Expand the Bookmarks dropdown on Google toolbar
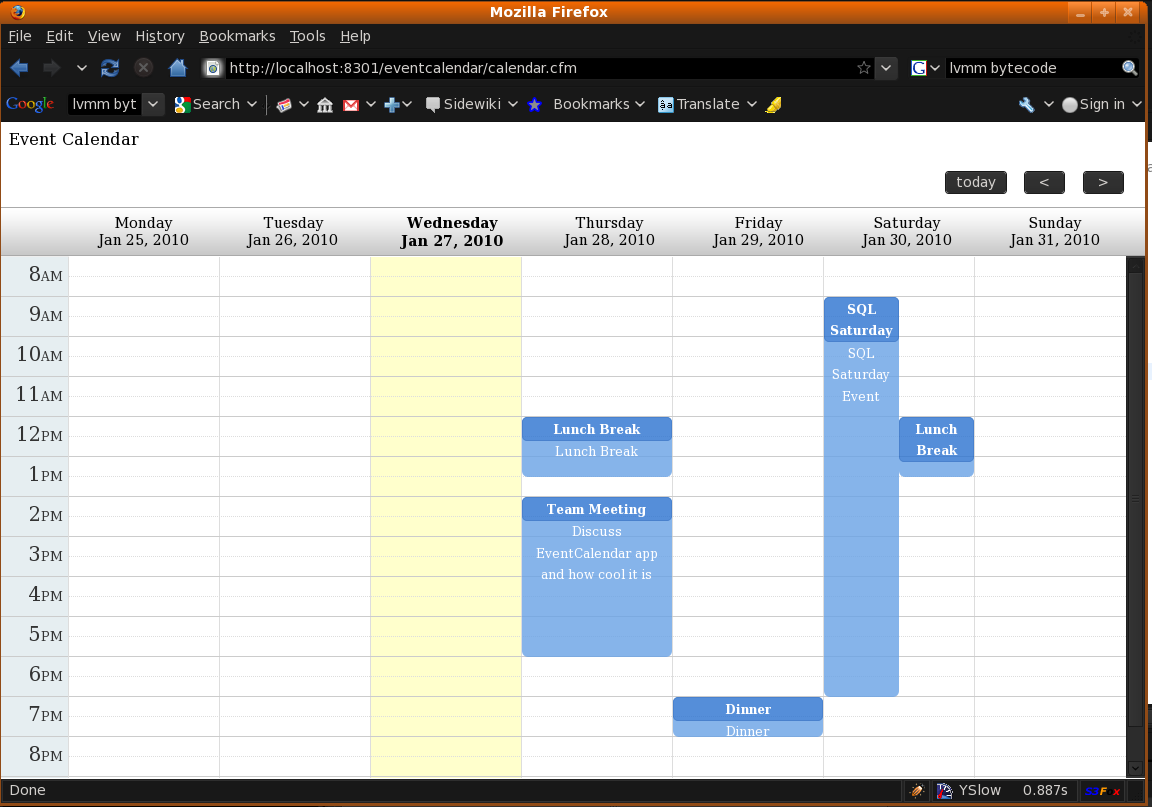 (639, 104)
